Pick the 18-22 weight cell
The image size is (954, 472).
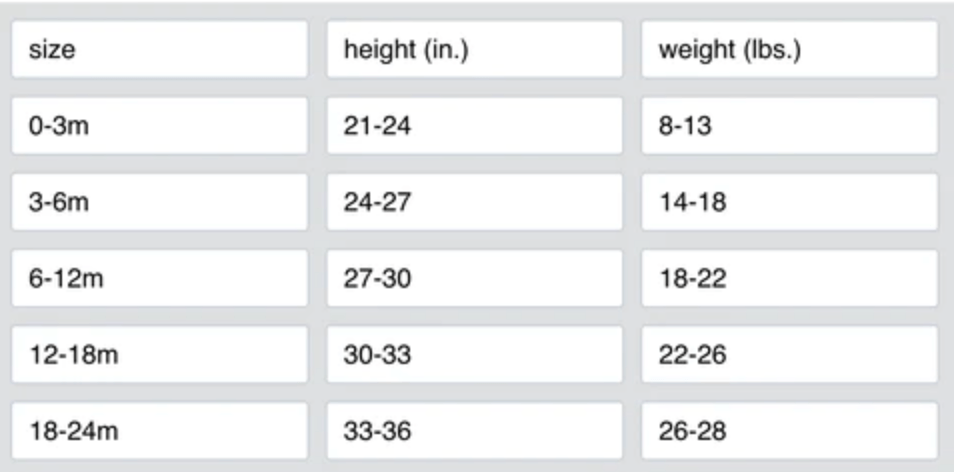click(789, 278)
